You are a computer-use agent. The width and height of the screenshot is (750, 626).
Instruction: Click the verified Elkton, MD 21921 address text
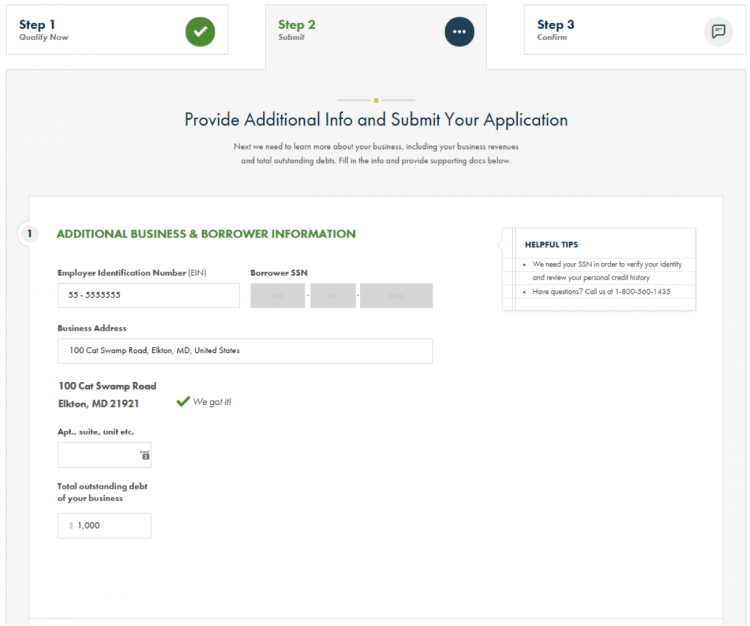coord(99,404)
